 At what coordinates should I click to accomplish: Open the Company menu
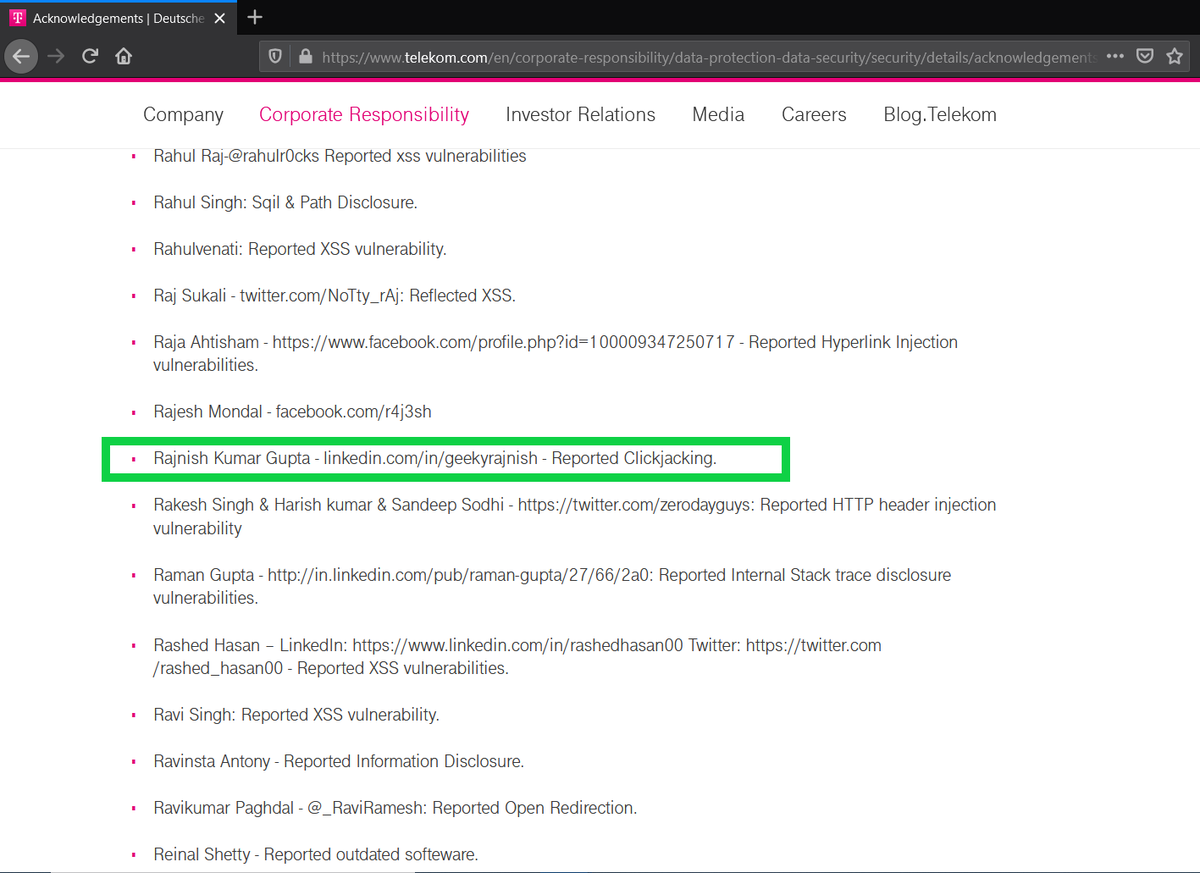pyautogui.click(x=183, y=114)
